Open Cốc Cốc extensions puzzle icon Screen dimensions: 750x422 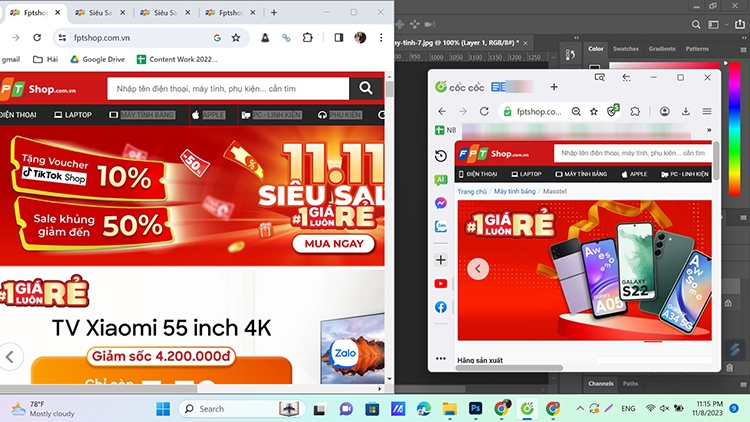[635, 111]
